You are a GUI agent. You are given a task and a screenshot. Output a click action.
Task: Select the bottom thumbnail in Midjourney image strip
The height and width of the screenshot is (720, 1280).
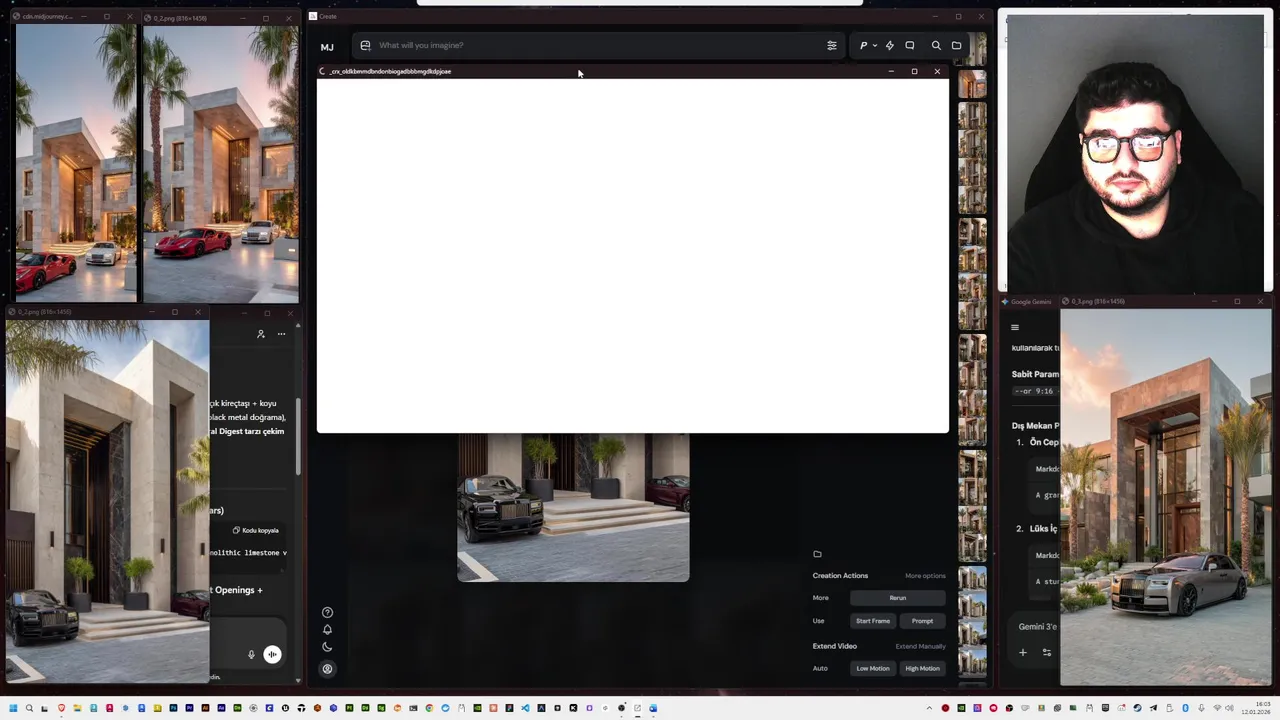point(972,663)
